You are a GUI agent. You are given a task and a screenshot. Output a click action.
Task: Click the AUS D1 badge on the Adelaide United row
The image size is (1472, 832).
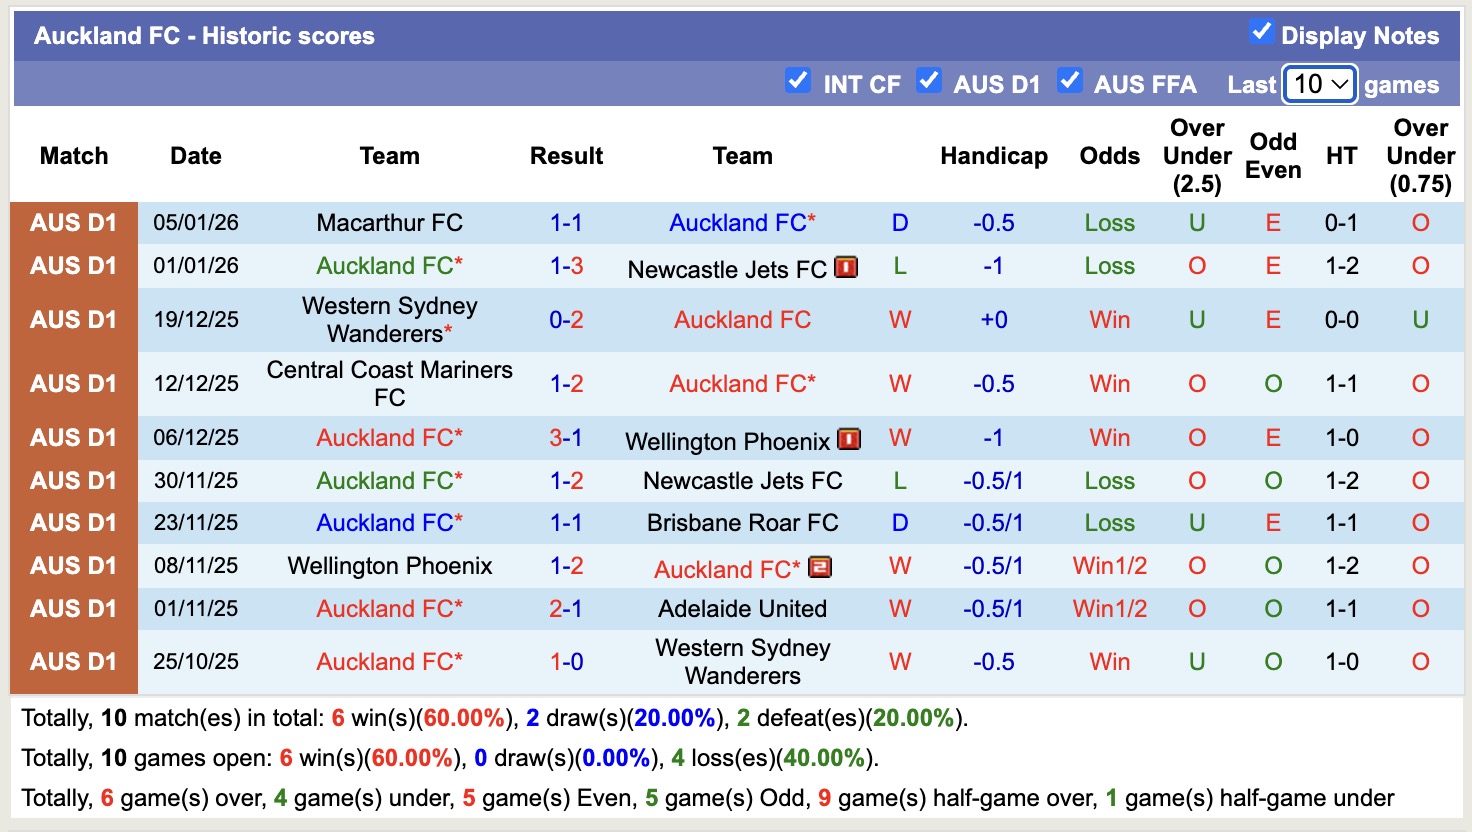(73, 608)
